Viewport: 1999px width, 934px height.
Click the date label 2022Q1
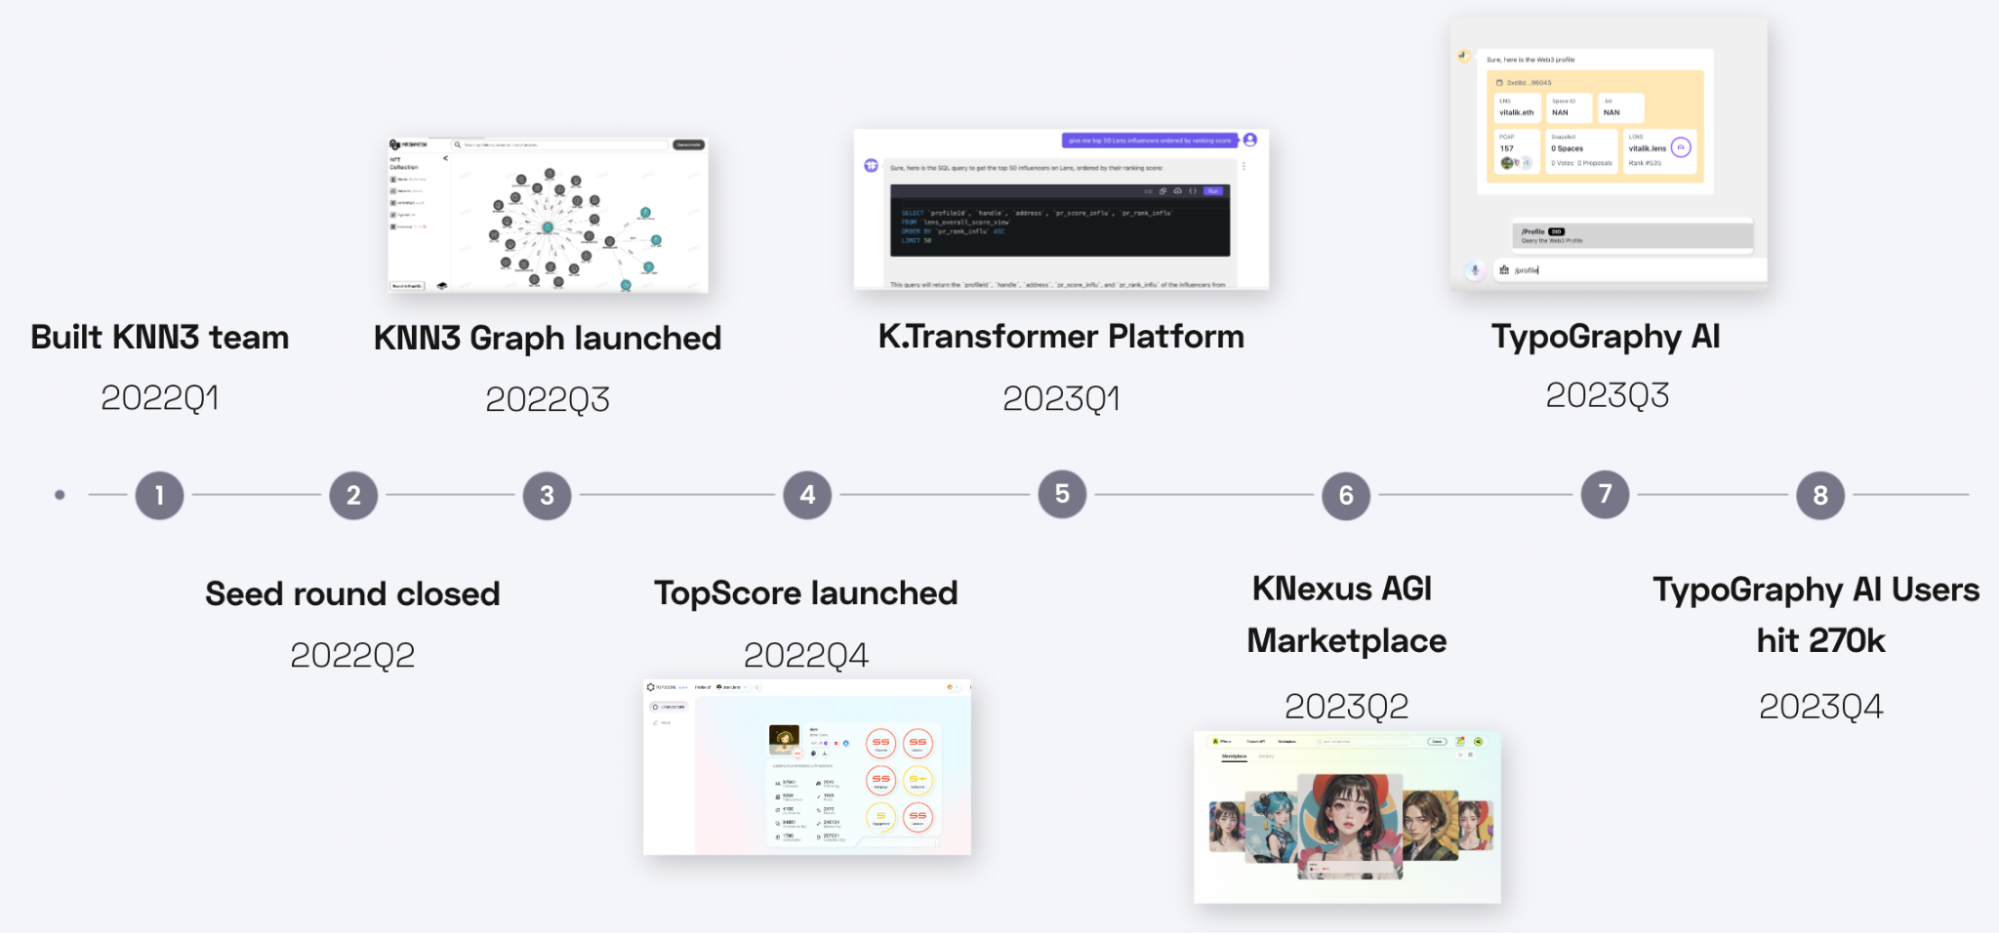[x=160, y=398]
